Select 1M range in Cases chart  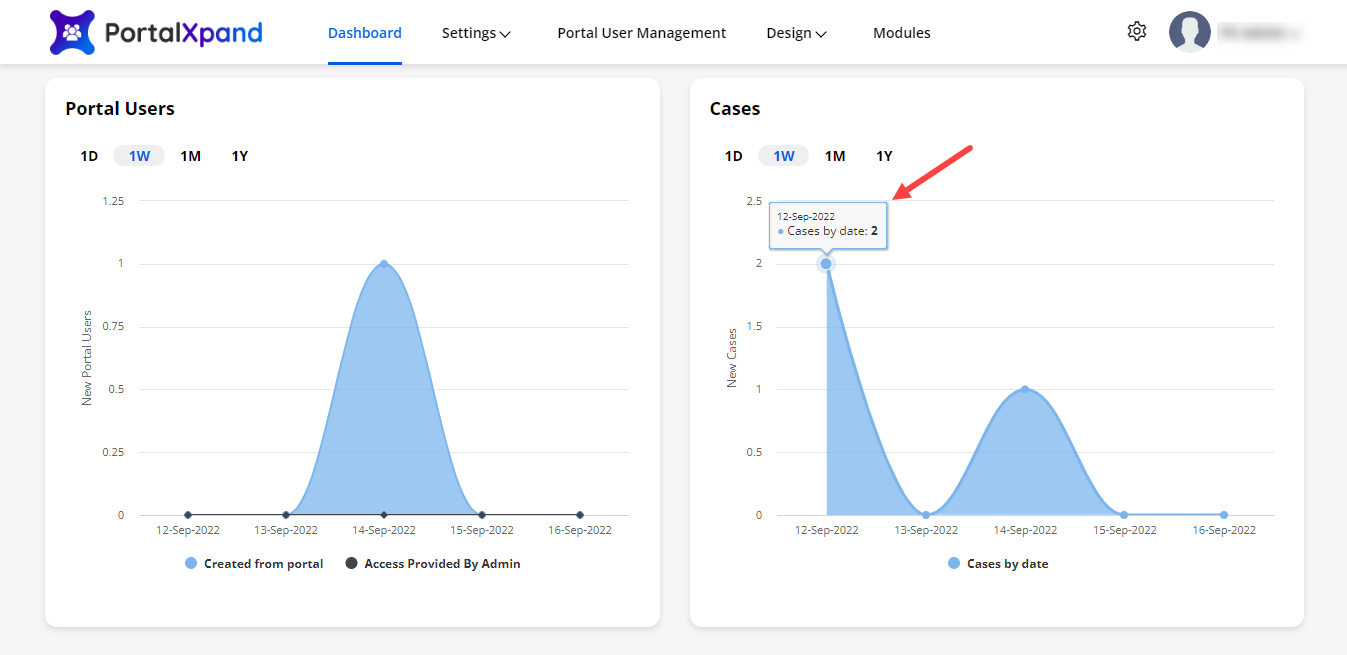pos(835,156)
